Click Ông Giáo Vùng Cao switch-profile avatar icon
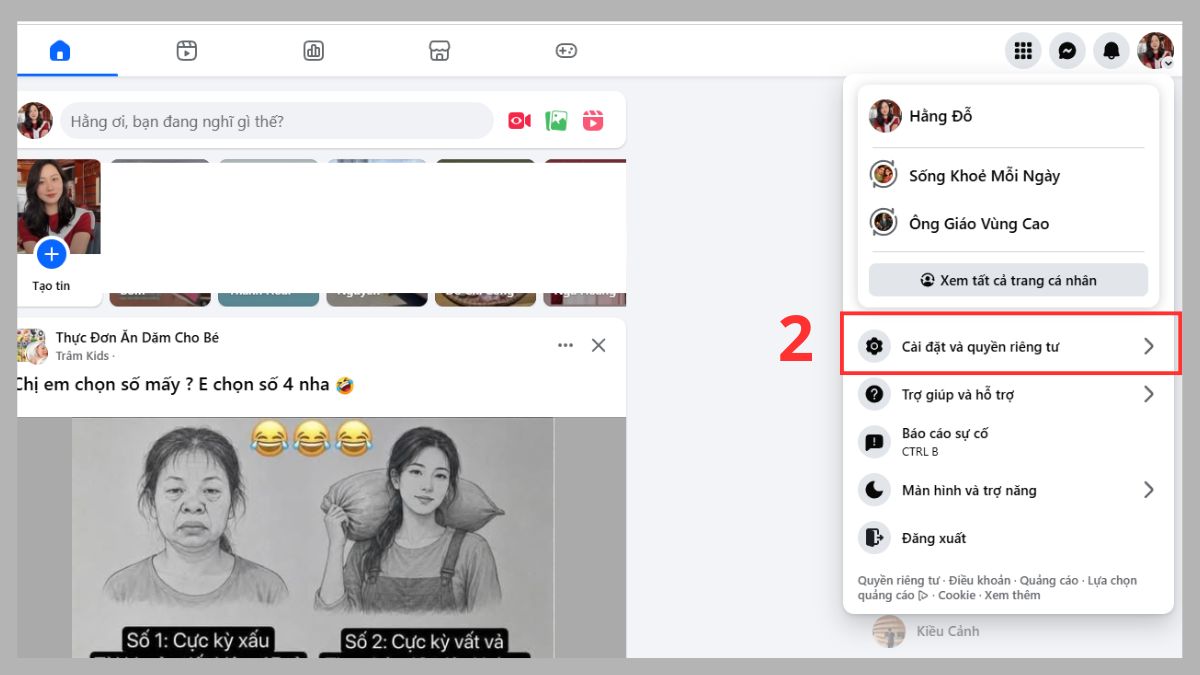Viewport: 1200px width, 675px height. [x=884, y=223]
